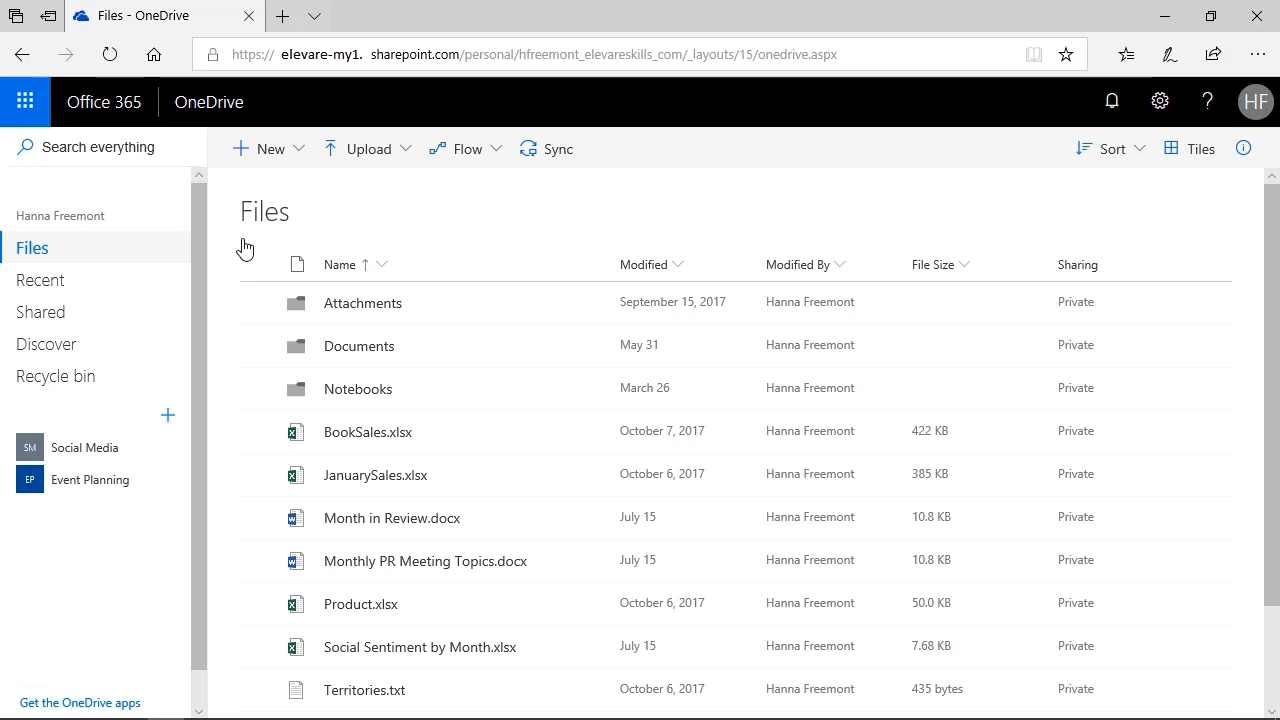Go to Recent in the sidebar
The width and height of the screenshot is (1280, 720).
pyautogui.click(x=40, y=280)
